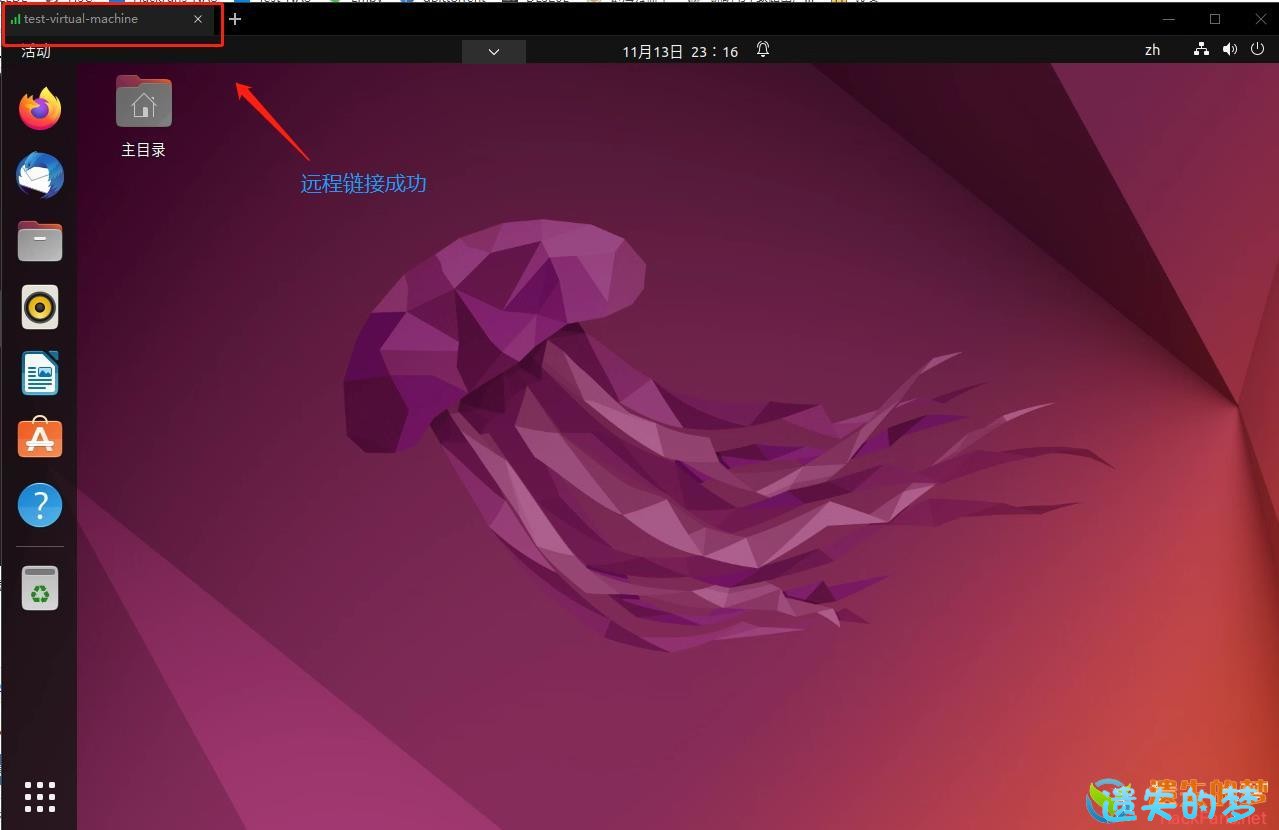Close the test-virtual-machine tab
Screen dimensions: 1279x830
pos(198,19)
